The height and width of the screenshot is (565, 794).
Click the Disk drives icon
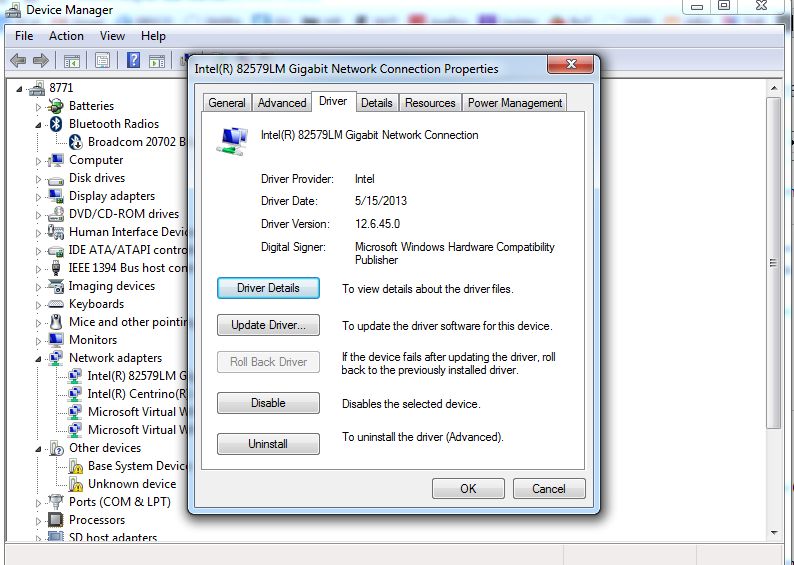(55, 179)
